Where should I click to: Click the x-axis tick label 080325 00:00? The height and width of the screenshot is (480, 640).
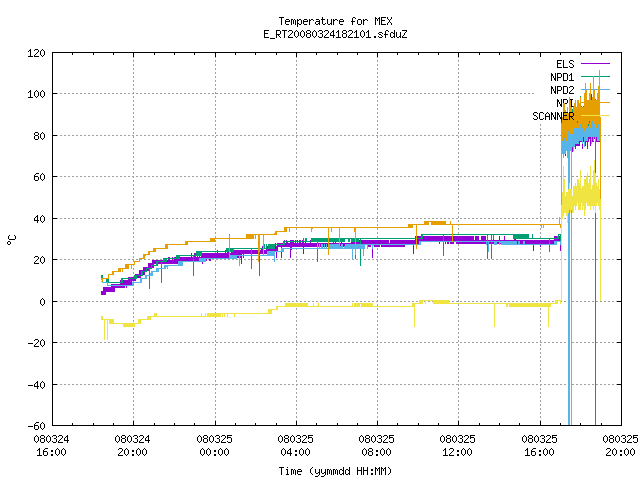pyautogui.click(x=214, y=446)
